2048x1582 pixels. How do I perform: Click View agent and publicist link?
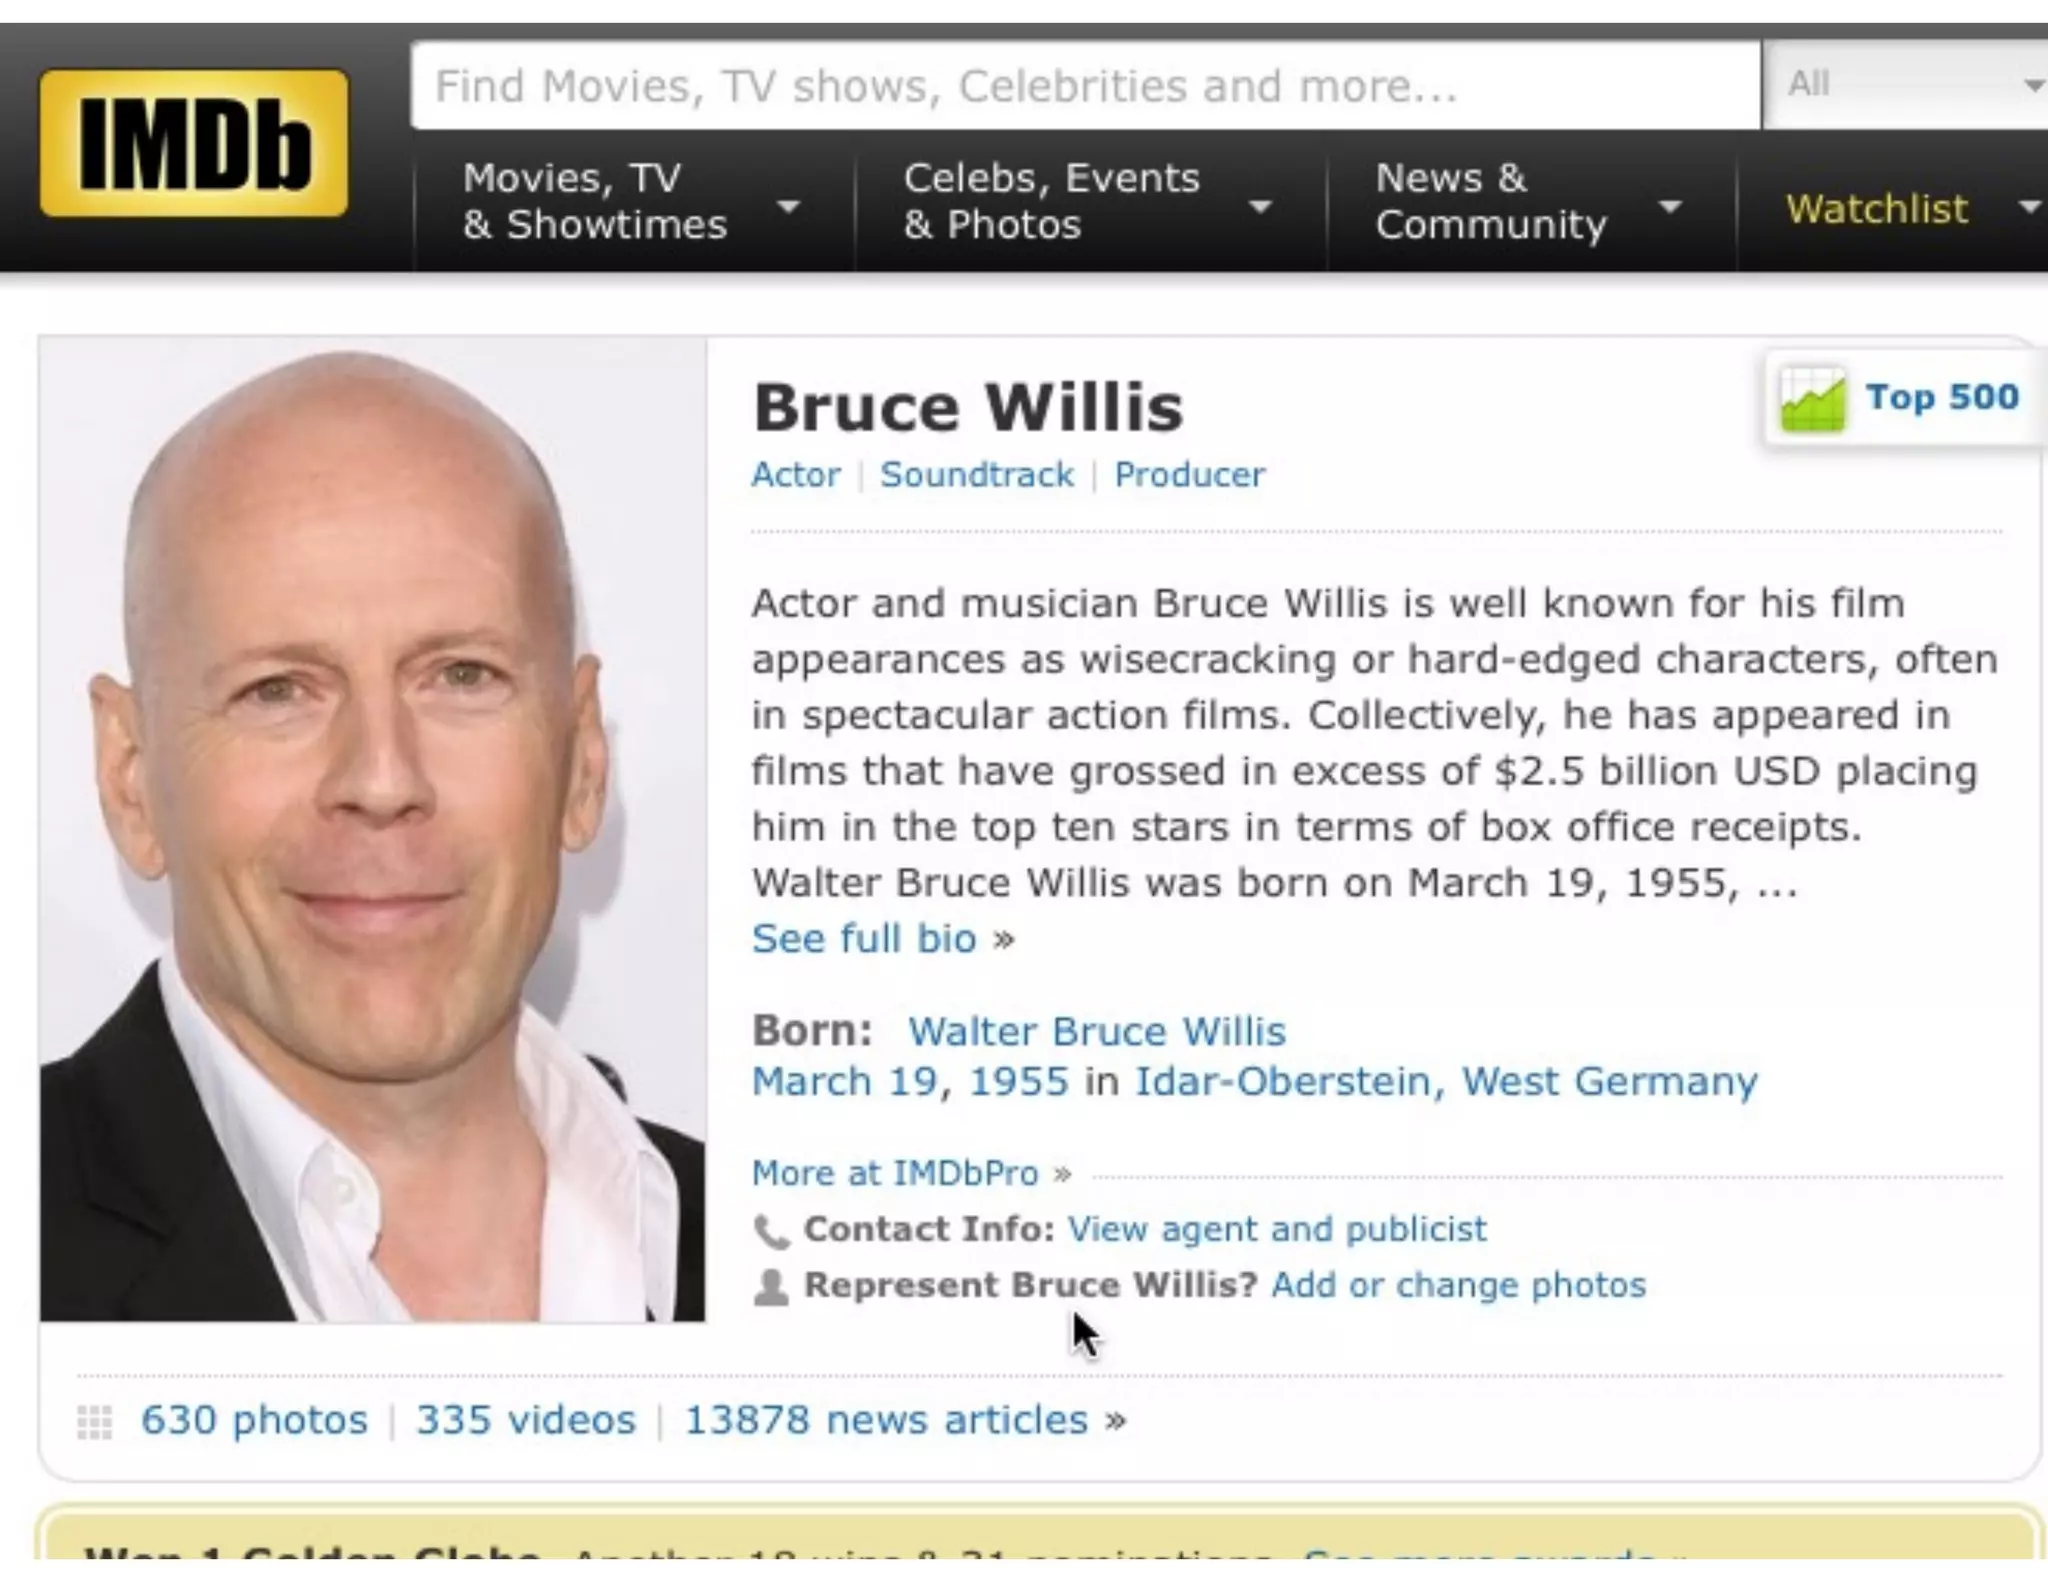point(1277,1229)
